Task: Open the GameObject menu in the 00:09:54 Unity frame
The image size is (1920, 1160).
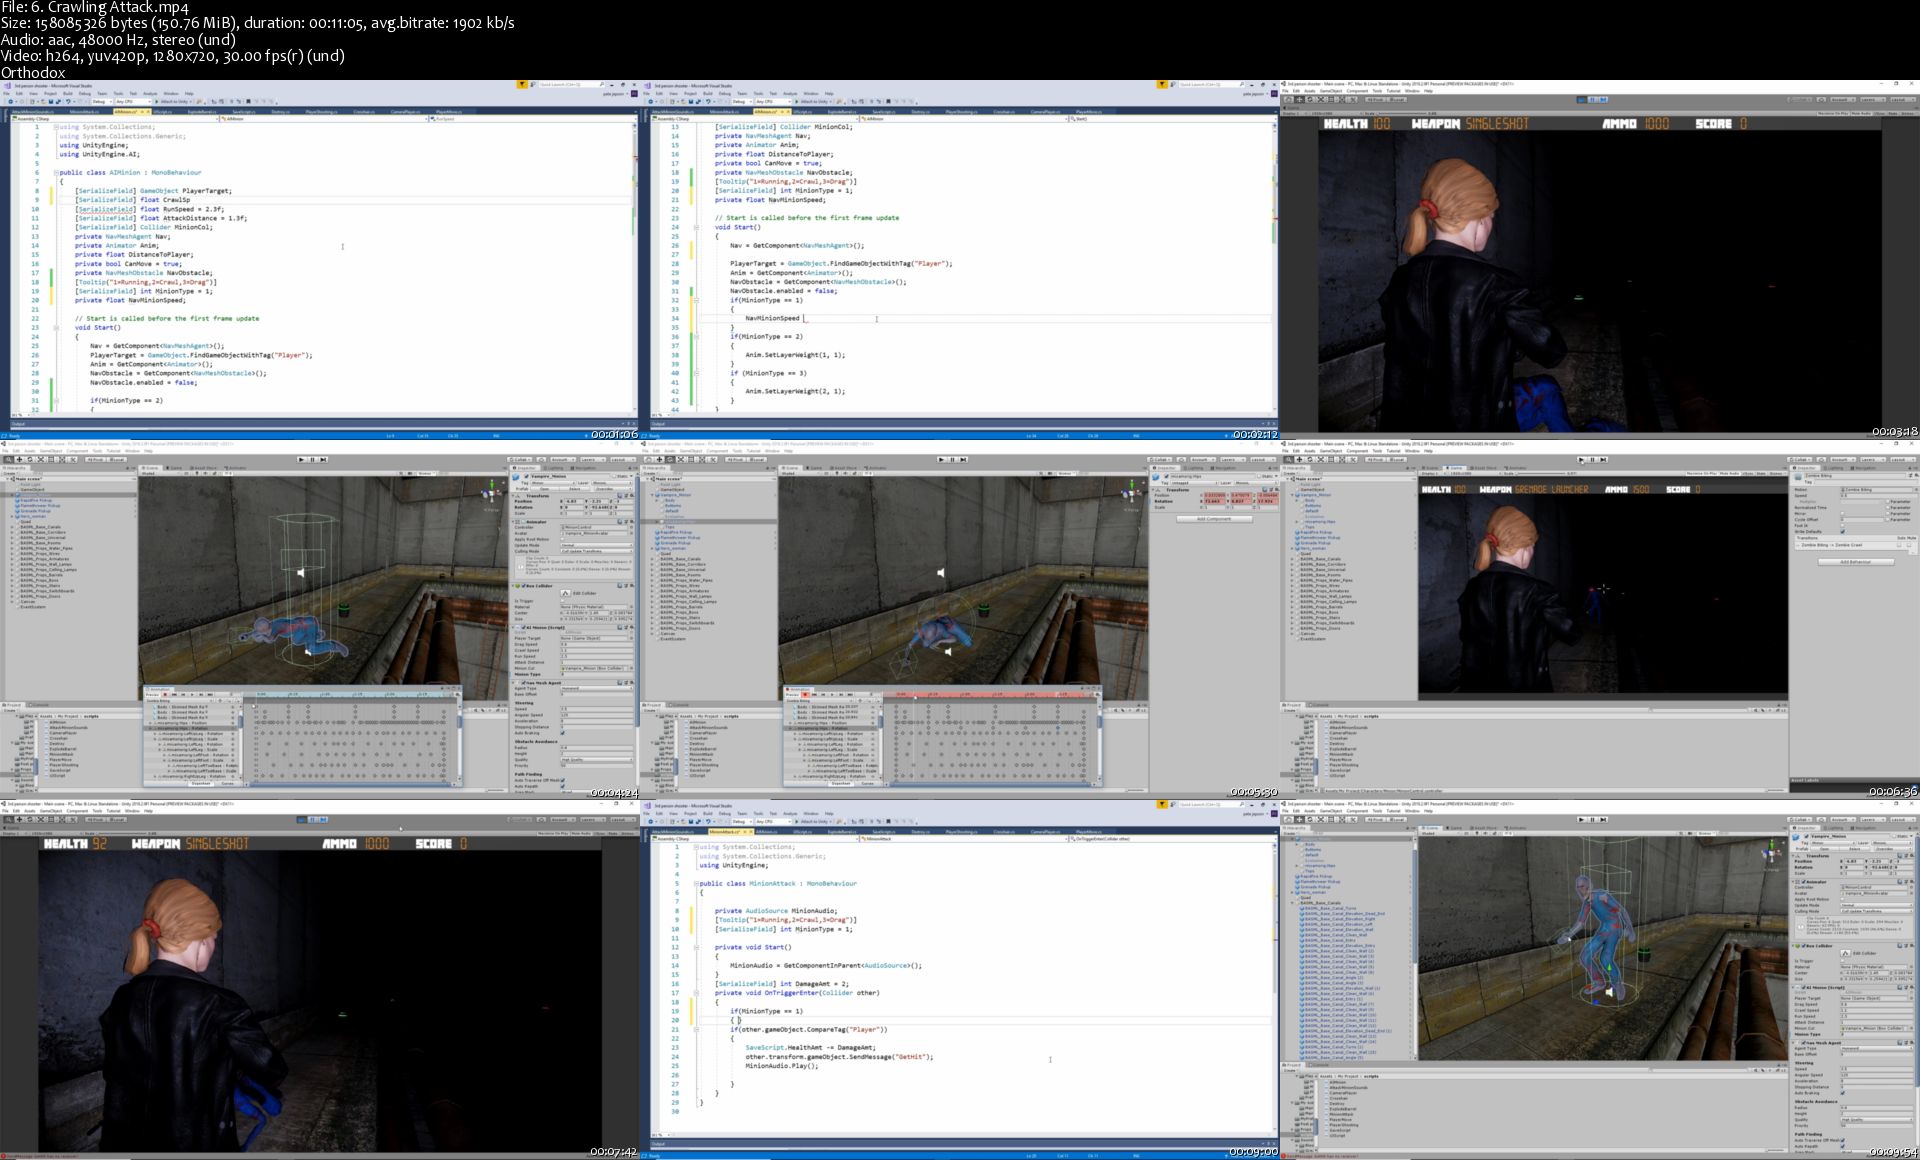Action: tap(1331, 811)
